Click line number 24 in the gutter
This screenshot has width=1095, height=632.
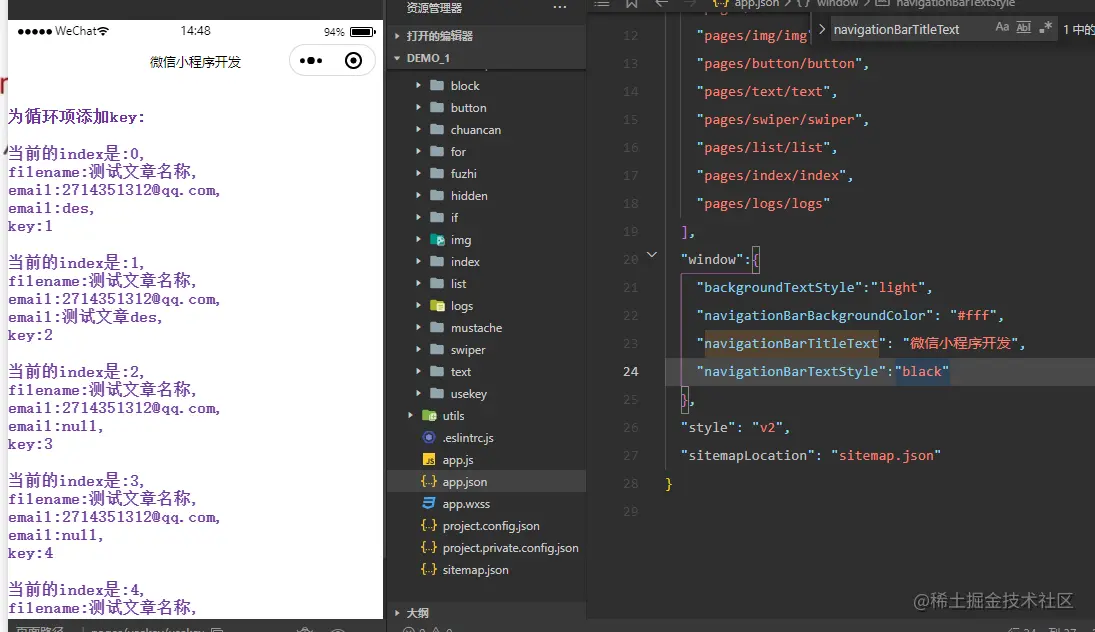click(630, 372)
